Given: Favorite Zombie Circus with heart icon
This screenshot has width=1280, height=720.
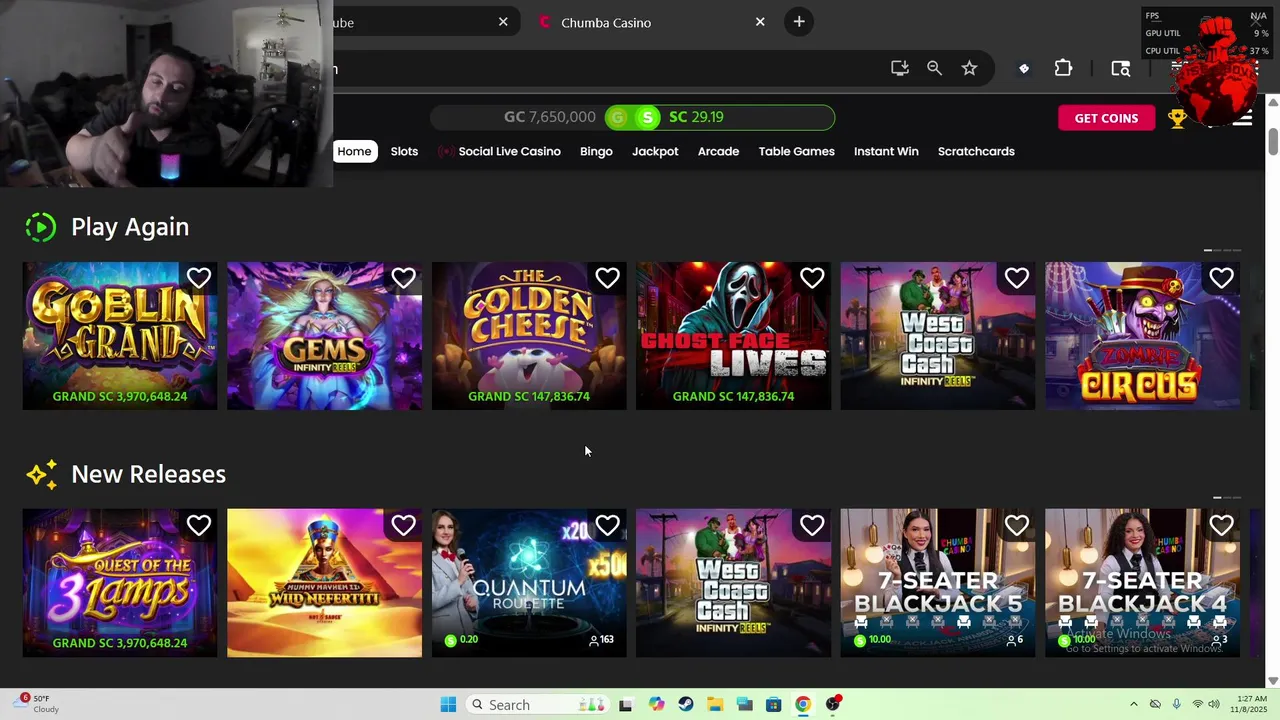Looking at the screenshot, I should pyautogui.click(x=1221, y=278).
